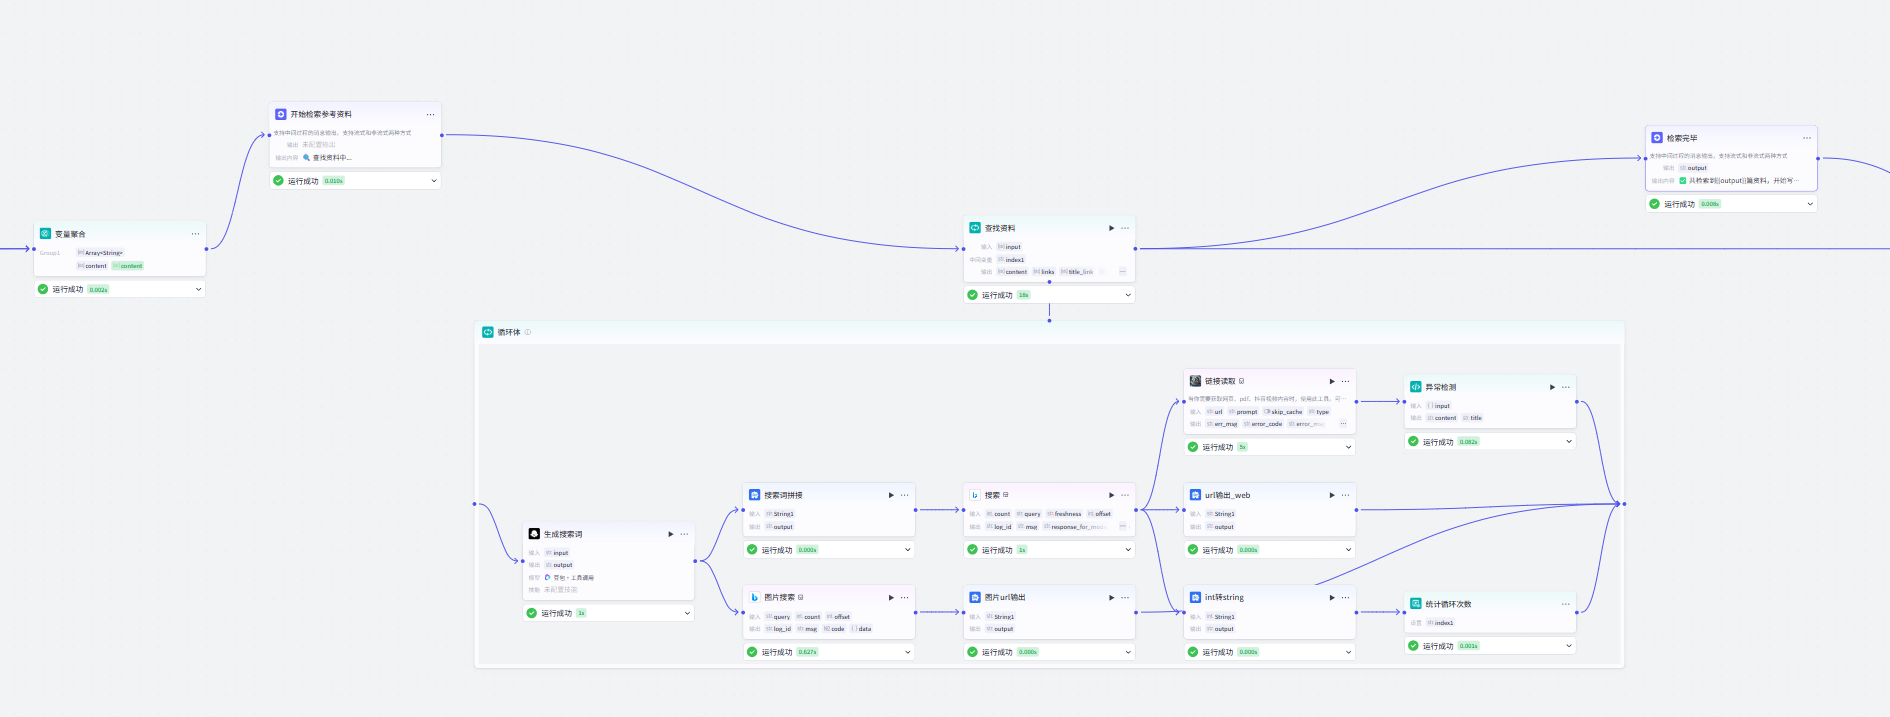Click the url输出_web node icon

coord(1195,495)
